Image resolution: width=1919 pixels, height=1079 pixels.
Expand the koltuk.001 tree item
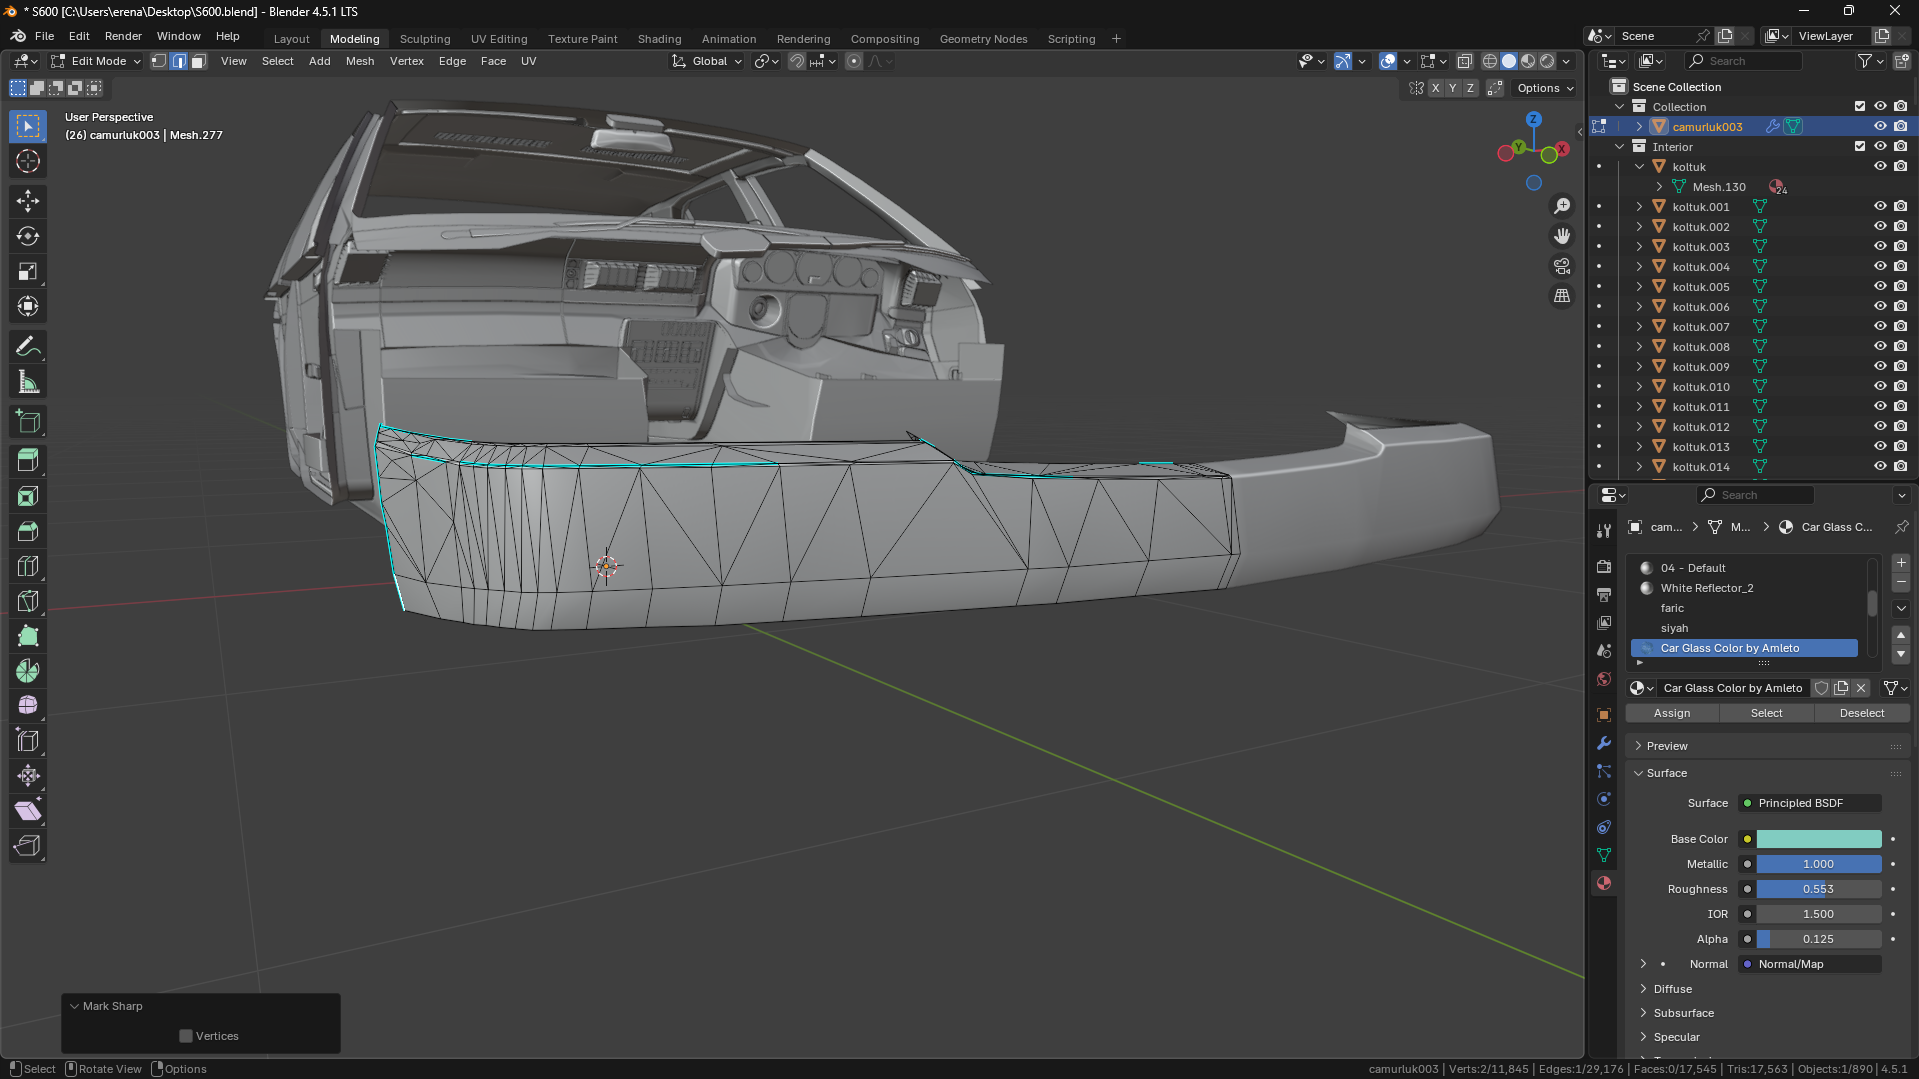coord(1639,207)
